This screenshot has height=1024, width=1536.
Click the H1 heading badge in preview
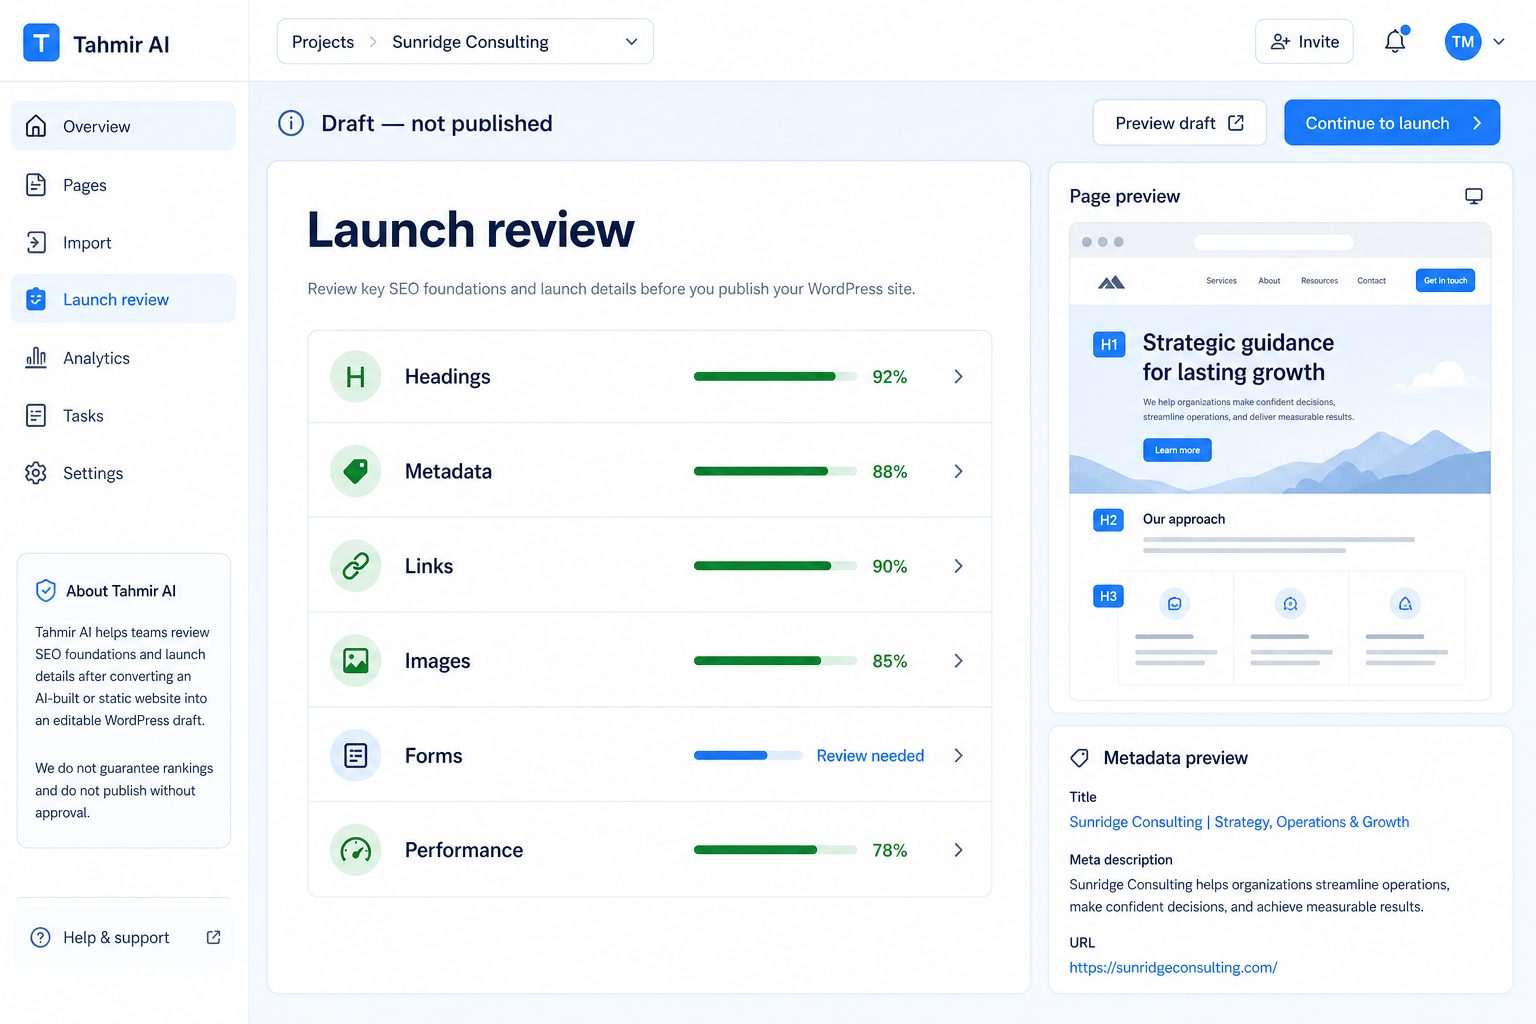tap(1109, 344)
